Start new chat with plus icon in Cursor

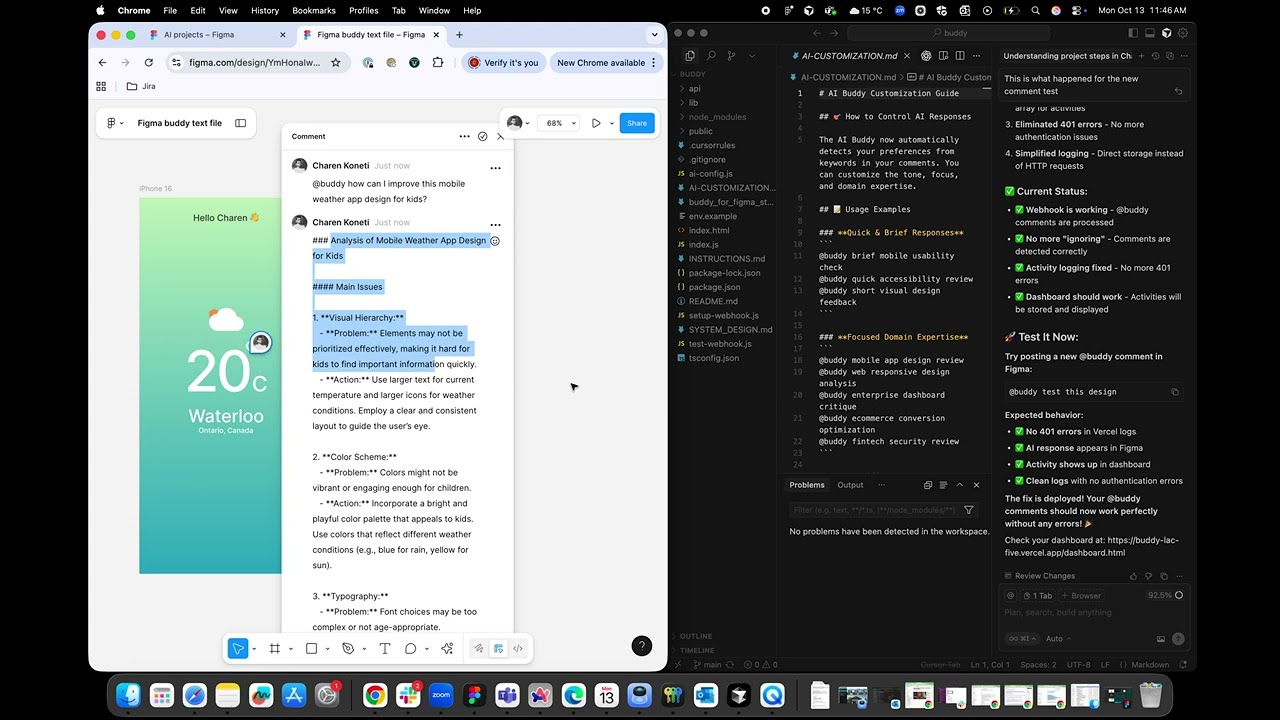tap(1143, 56)
